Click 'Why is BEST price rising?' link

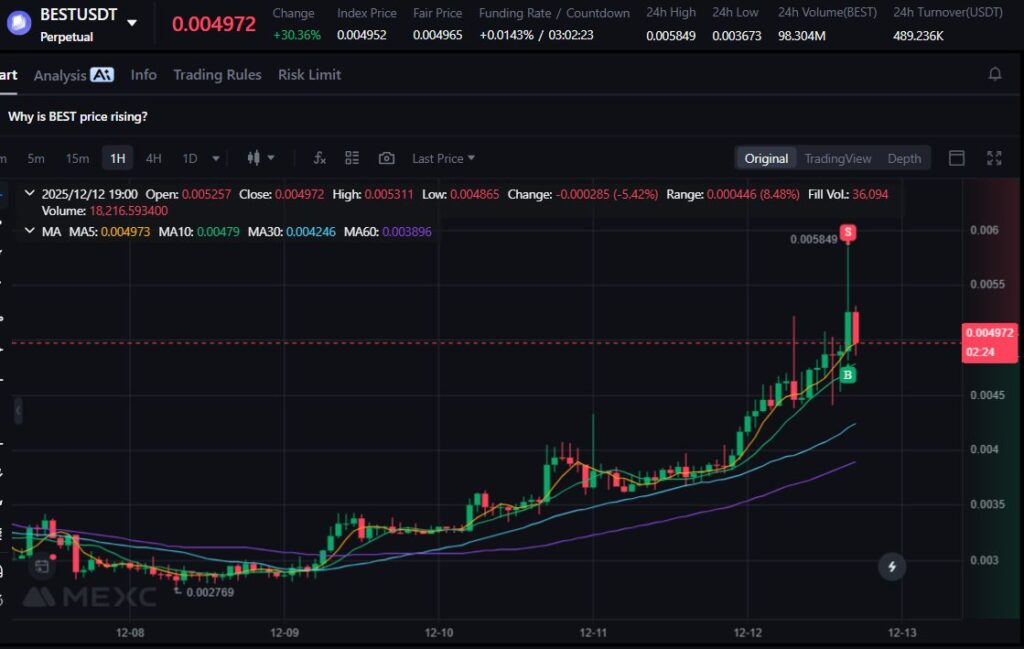click(78, 116)
